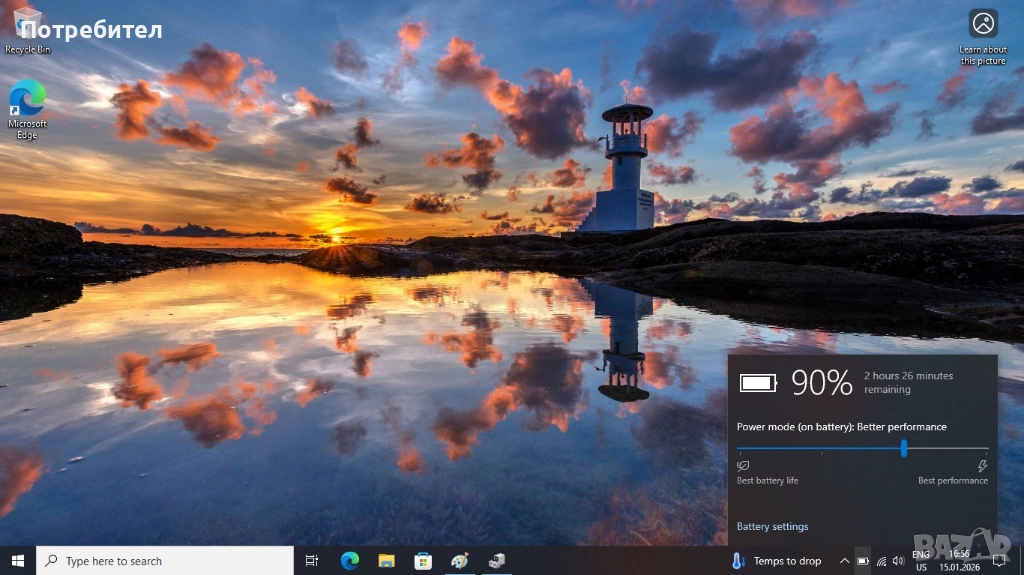Open the Battery settings link
This screenshot has height=575, width=1024.
point(772,527)
